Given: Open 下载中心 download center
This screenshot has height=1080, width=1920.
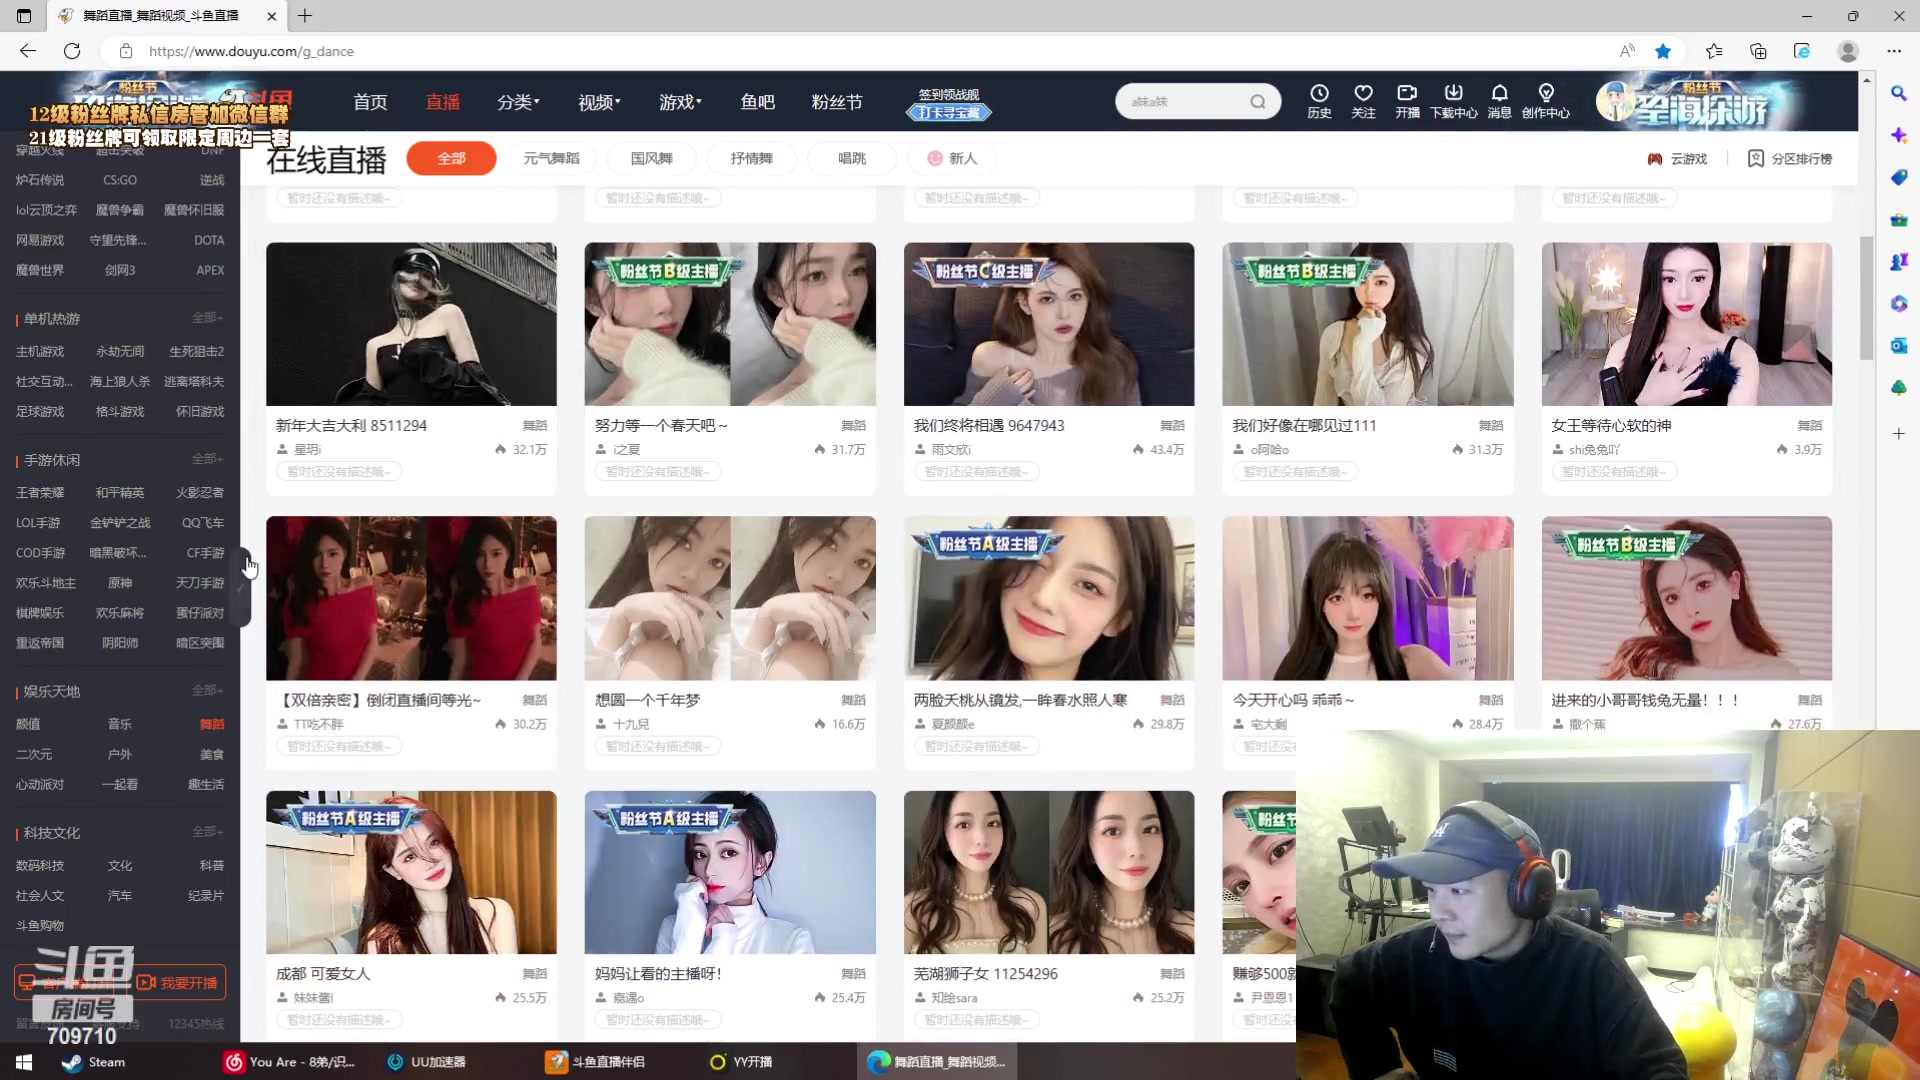Looking at the screenshot, I should tap(1453, 101).
